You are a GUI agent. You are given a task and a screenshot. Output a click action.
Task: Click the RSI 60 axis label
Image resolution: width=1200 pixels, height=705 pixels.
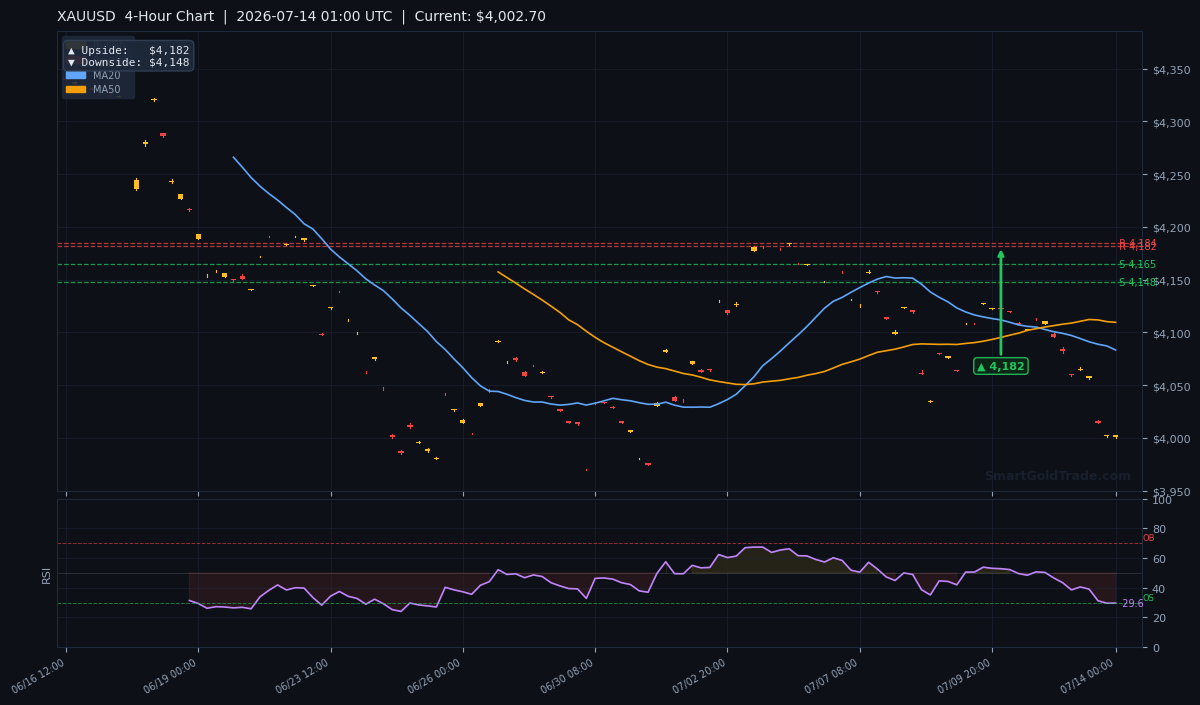pos(1159,559)
